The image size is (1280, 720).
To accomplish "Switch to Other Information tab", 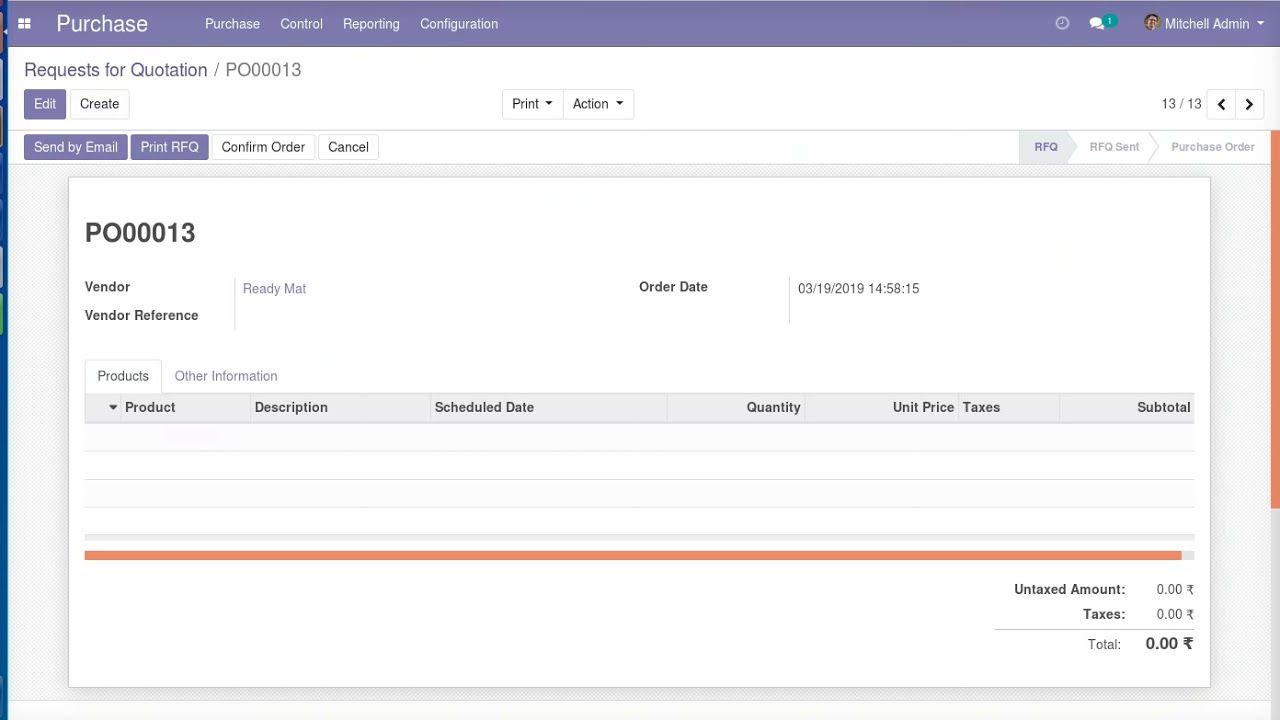I will pos(226,376).
